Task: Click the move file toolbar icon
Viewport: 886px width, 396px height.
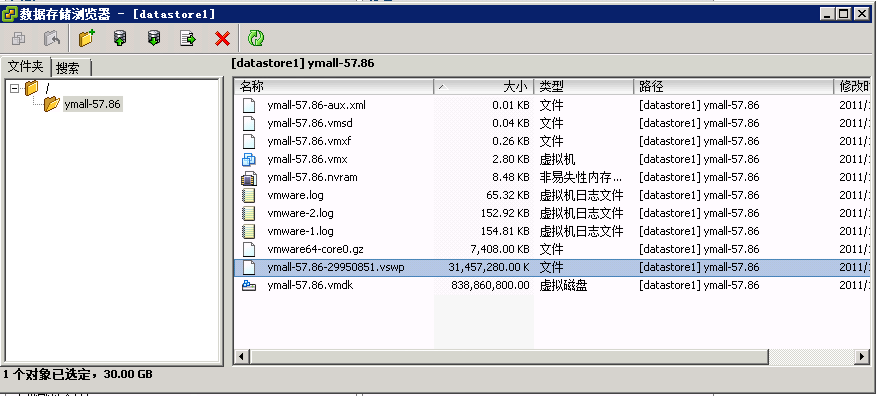Action: click(188, 38)
